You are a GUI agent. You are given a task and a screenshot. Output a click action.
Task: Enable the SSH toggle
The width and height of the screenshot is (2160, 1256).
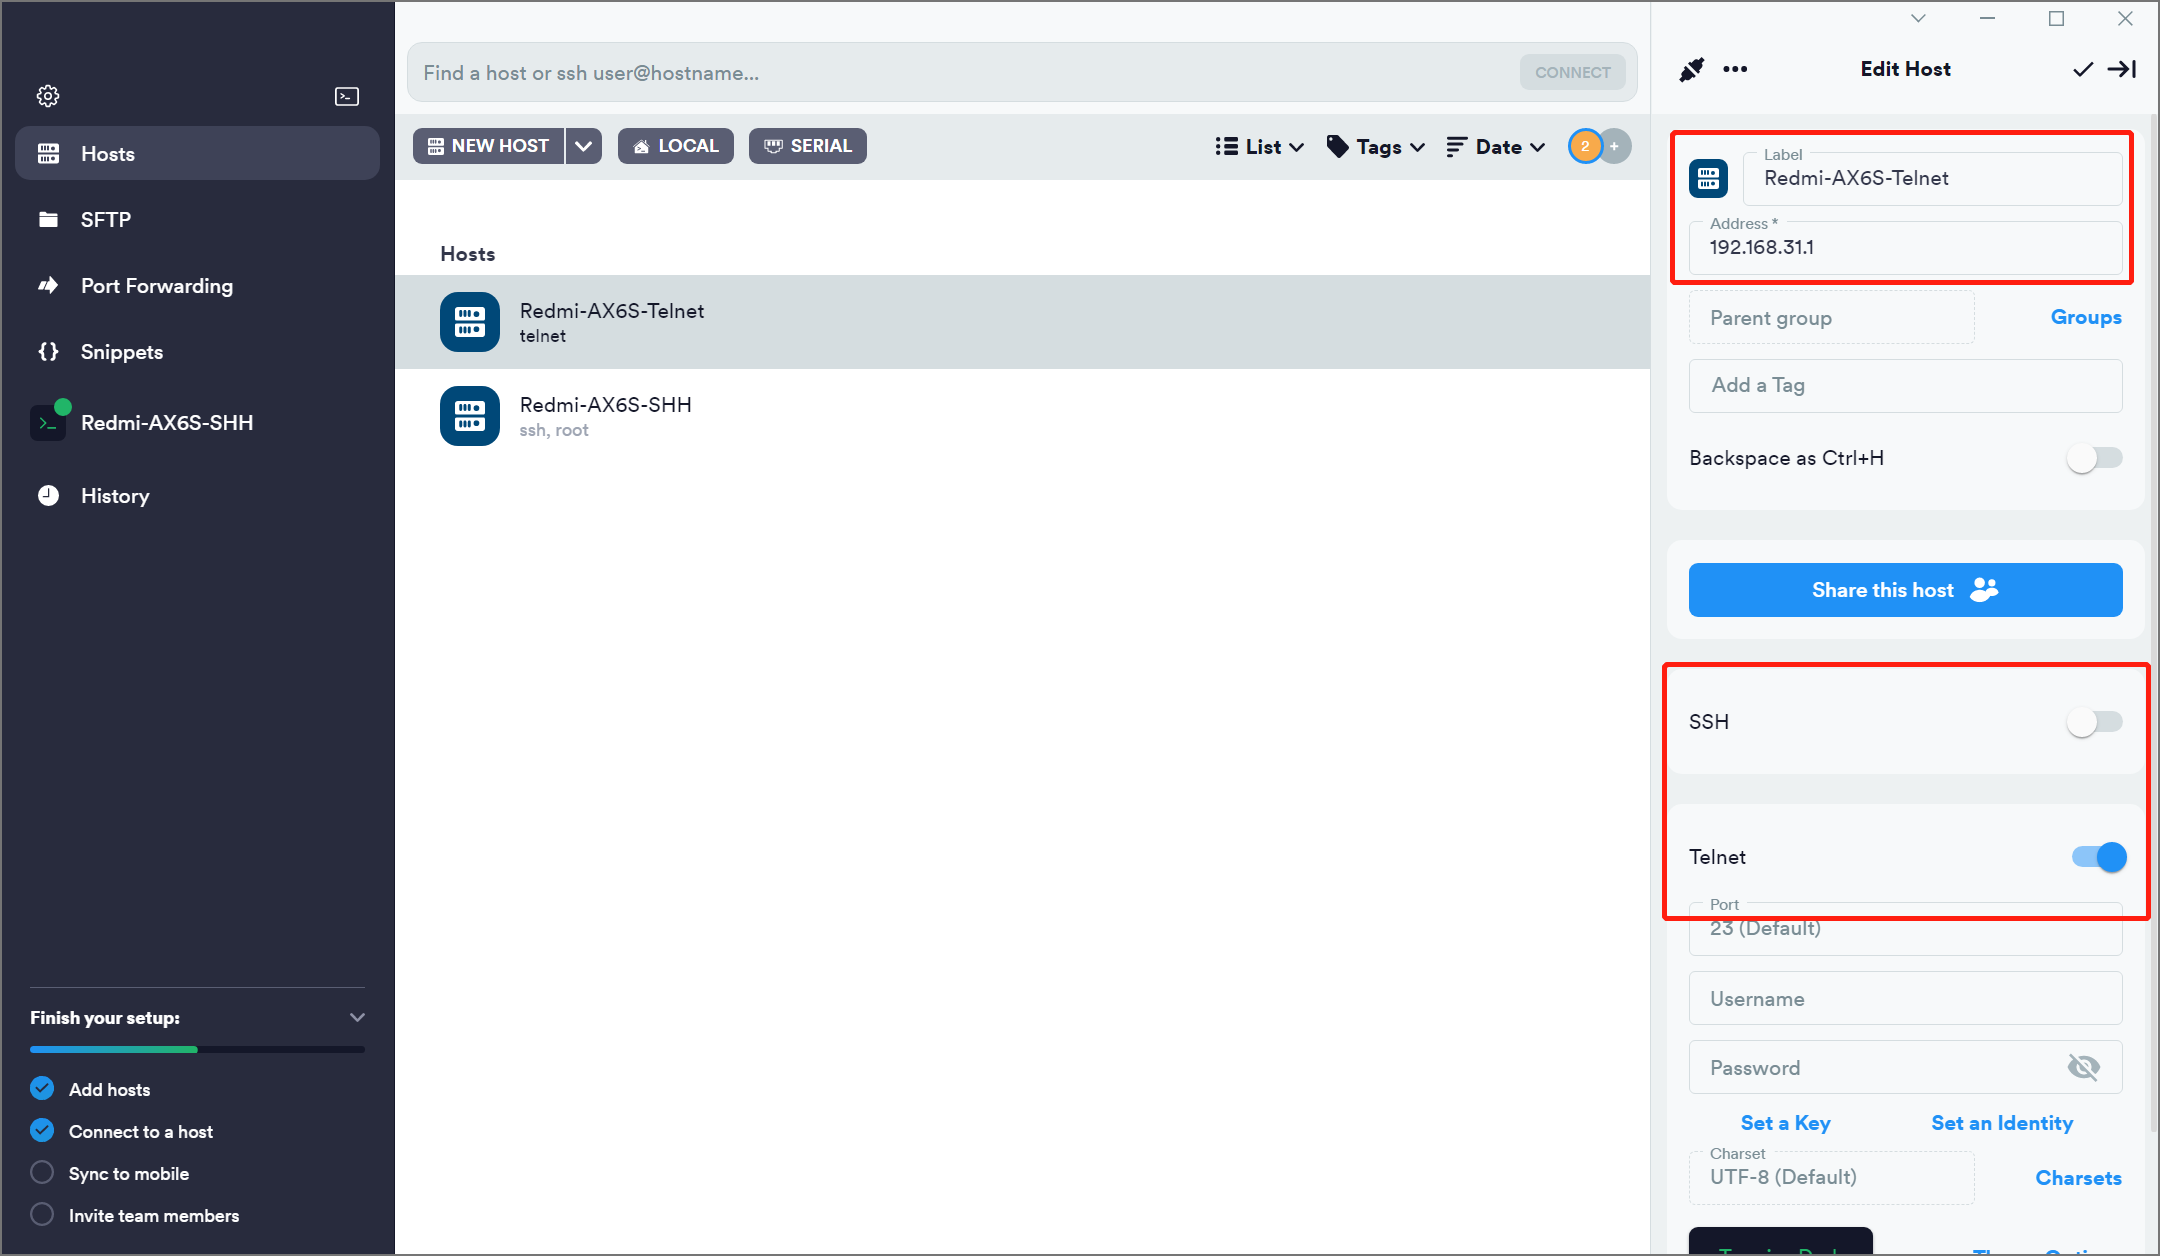tap(2095, 722)
